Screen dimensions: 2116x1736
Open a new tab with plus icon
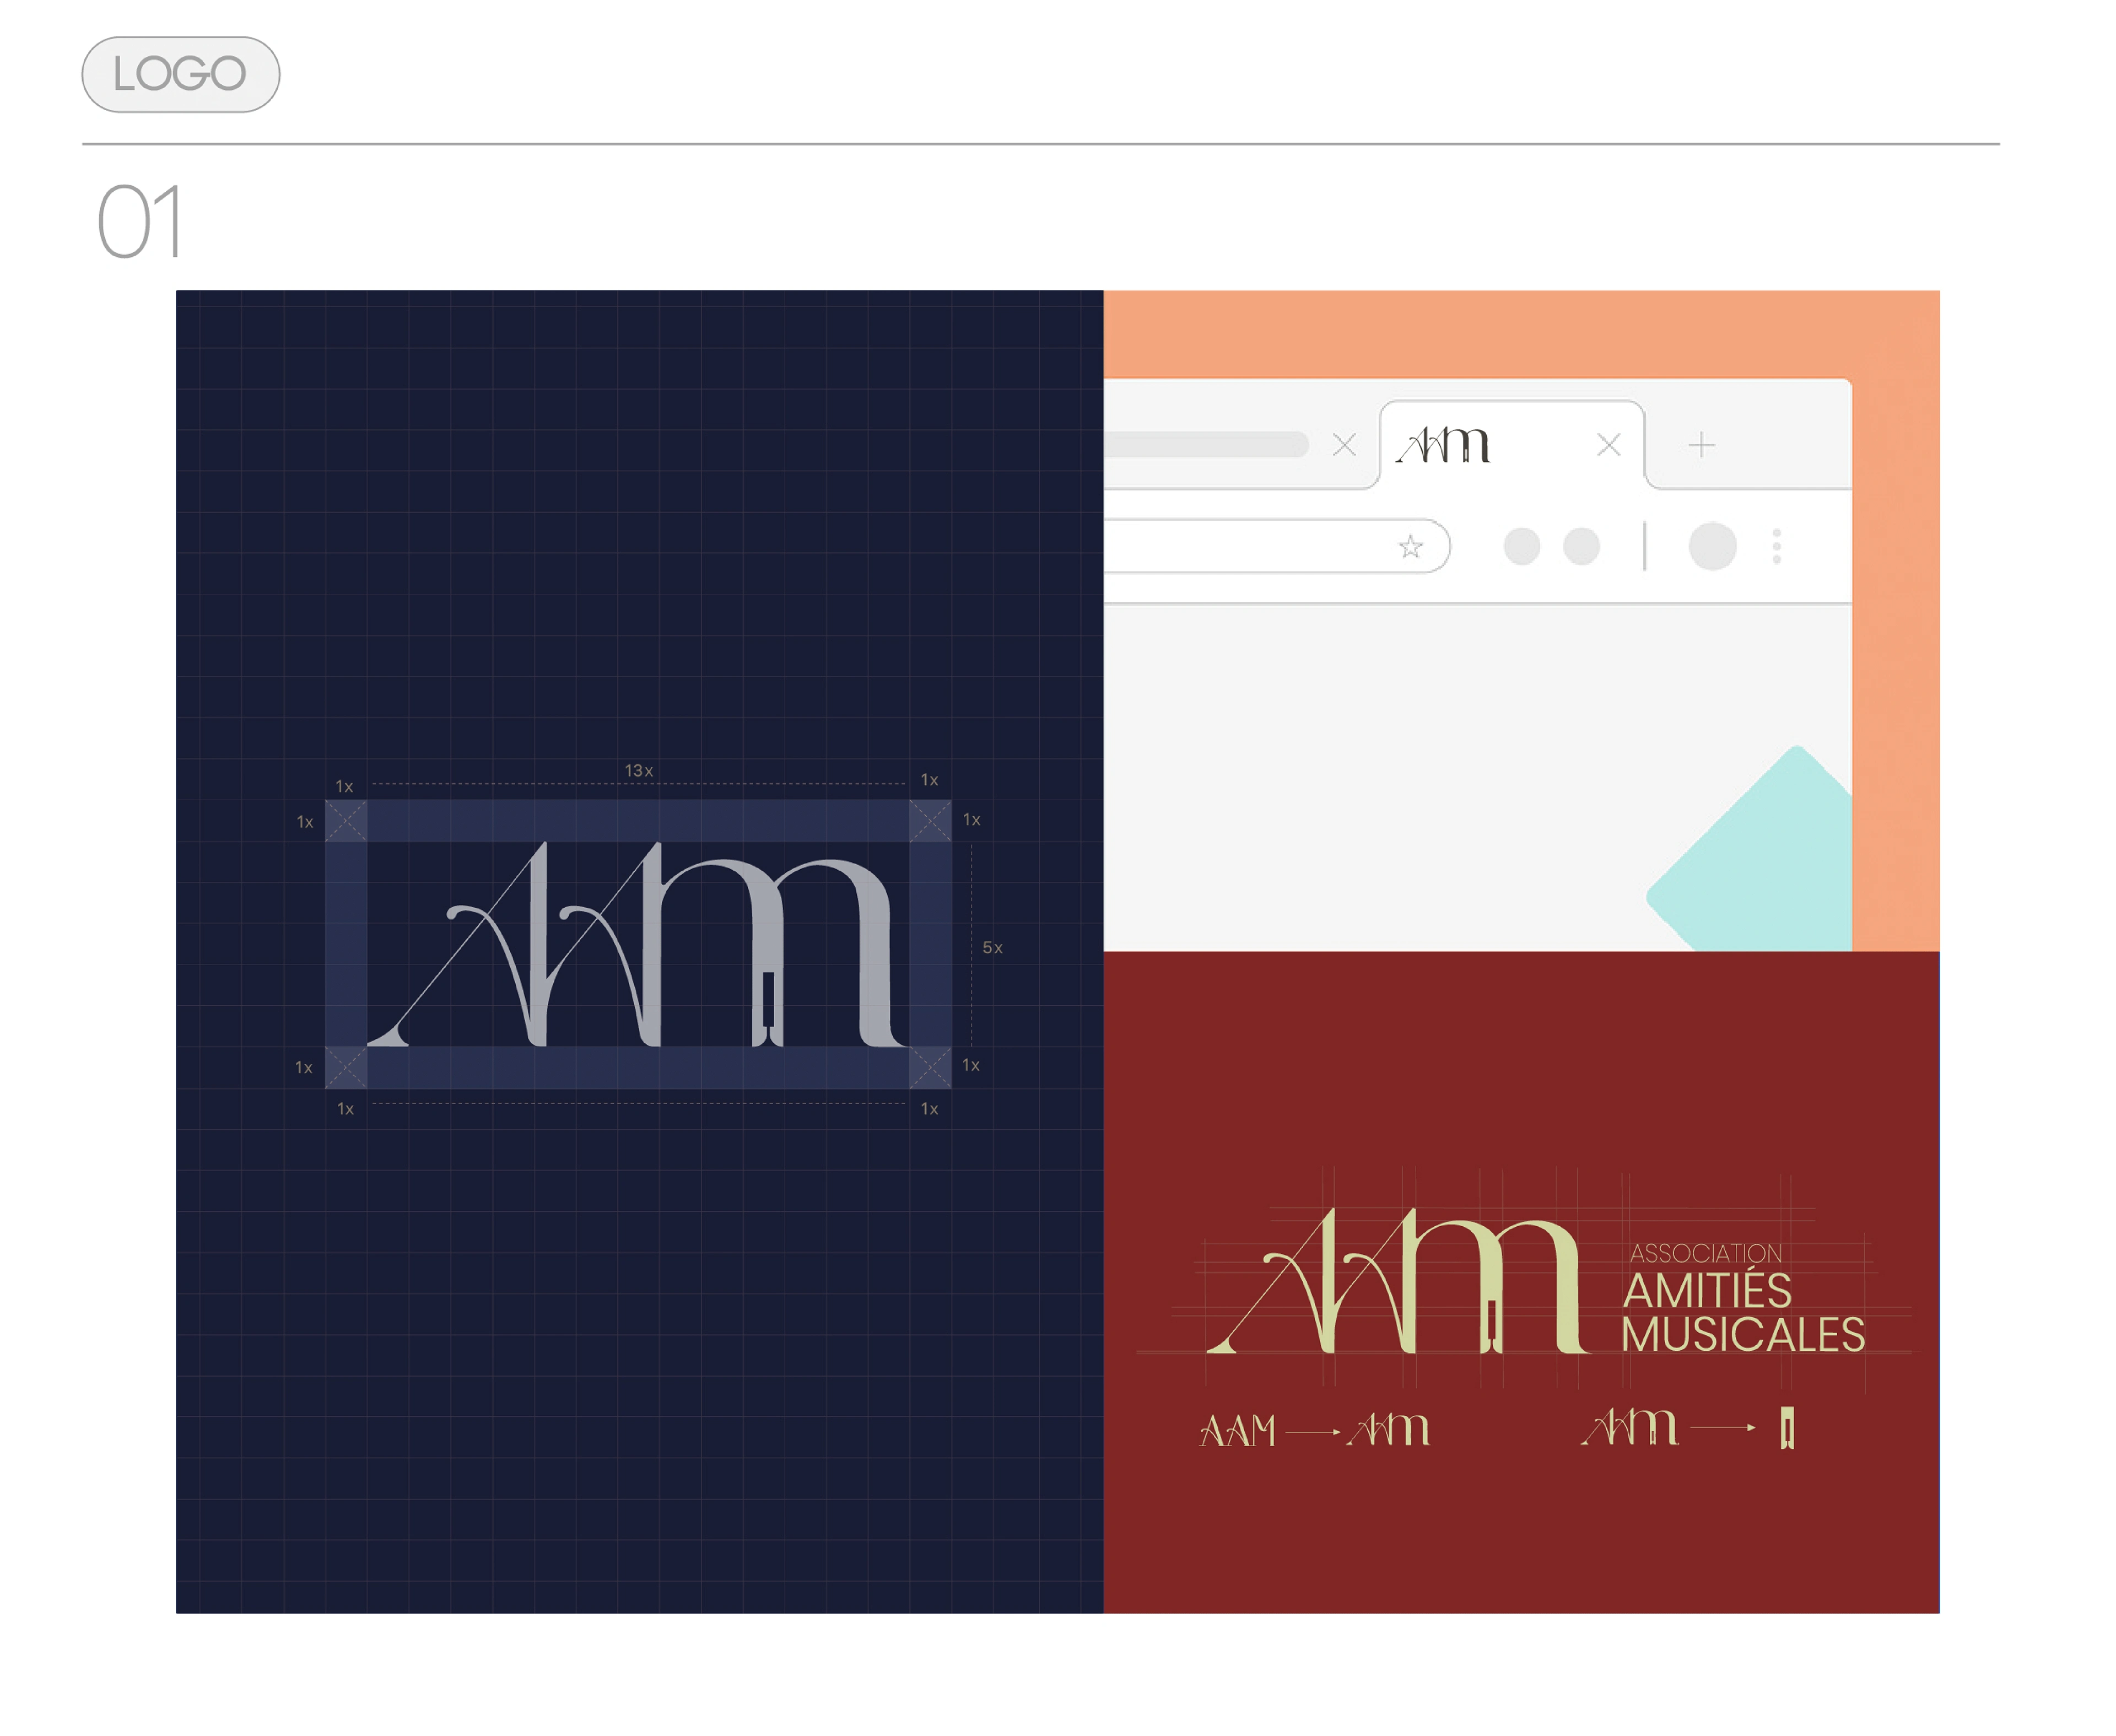pos(1701,444)
